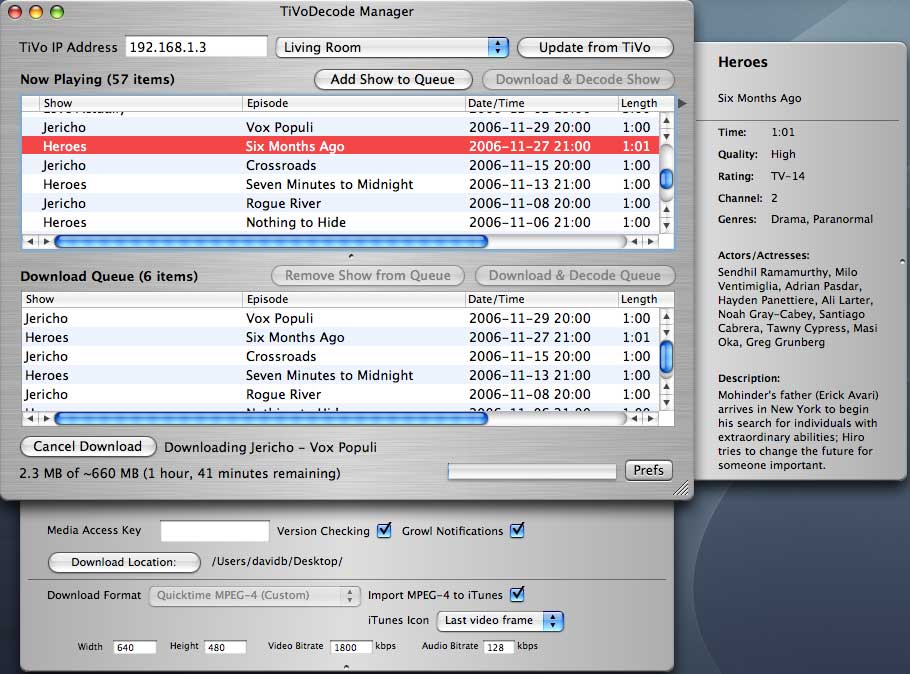Select Seven Minutes to Midnight in Download Queue

click(340, 375)
